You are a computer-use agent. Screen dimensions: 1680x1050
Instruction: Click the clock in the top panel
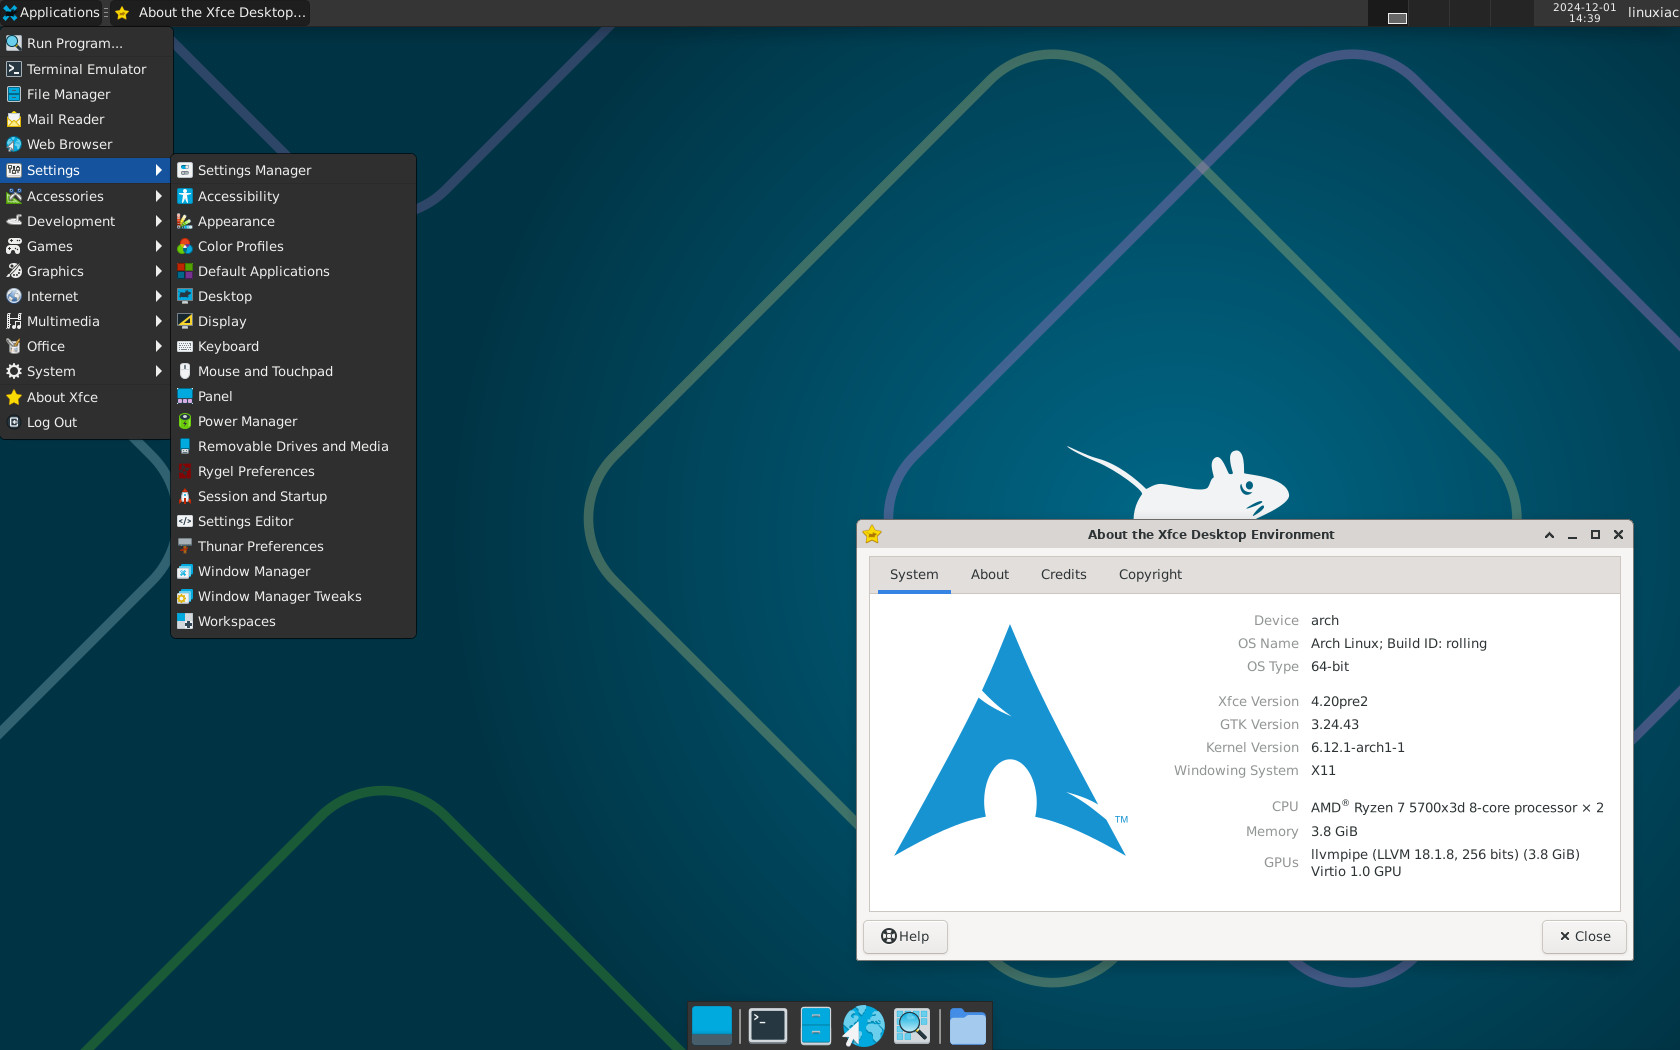1584,12
